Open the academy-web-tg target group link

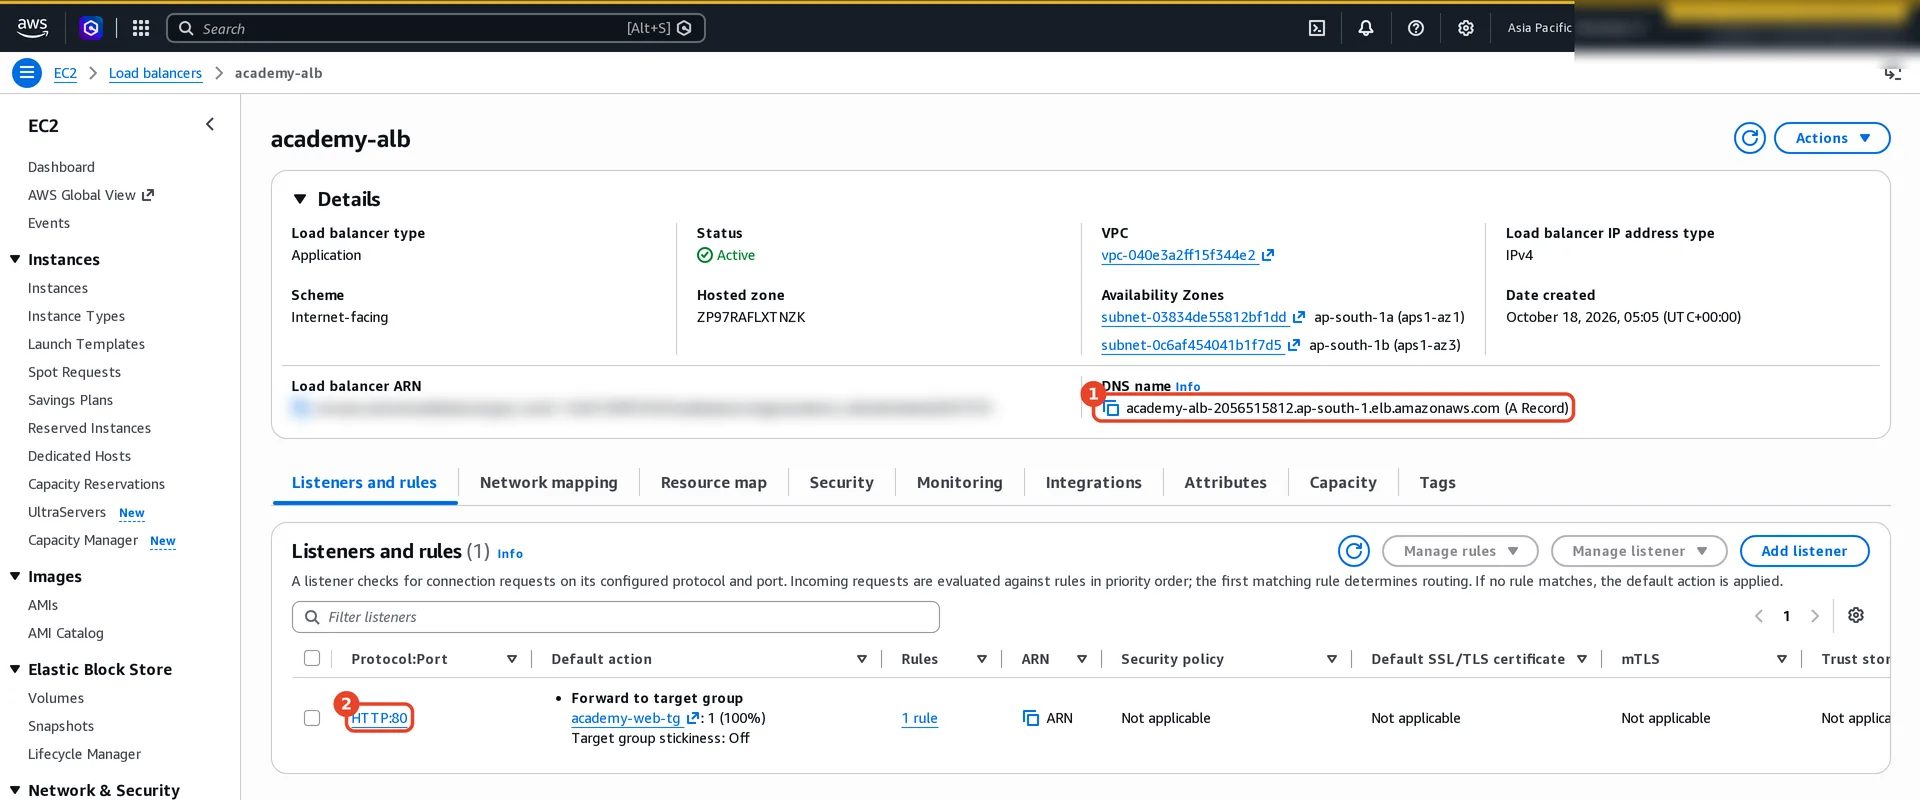coord(625,718)
